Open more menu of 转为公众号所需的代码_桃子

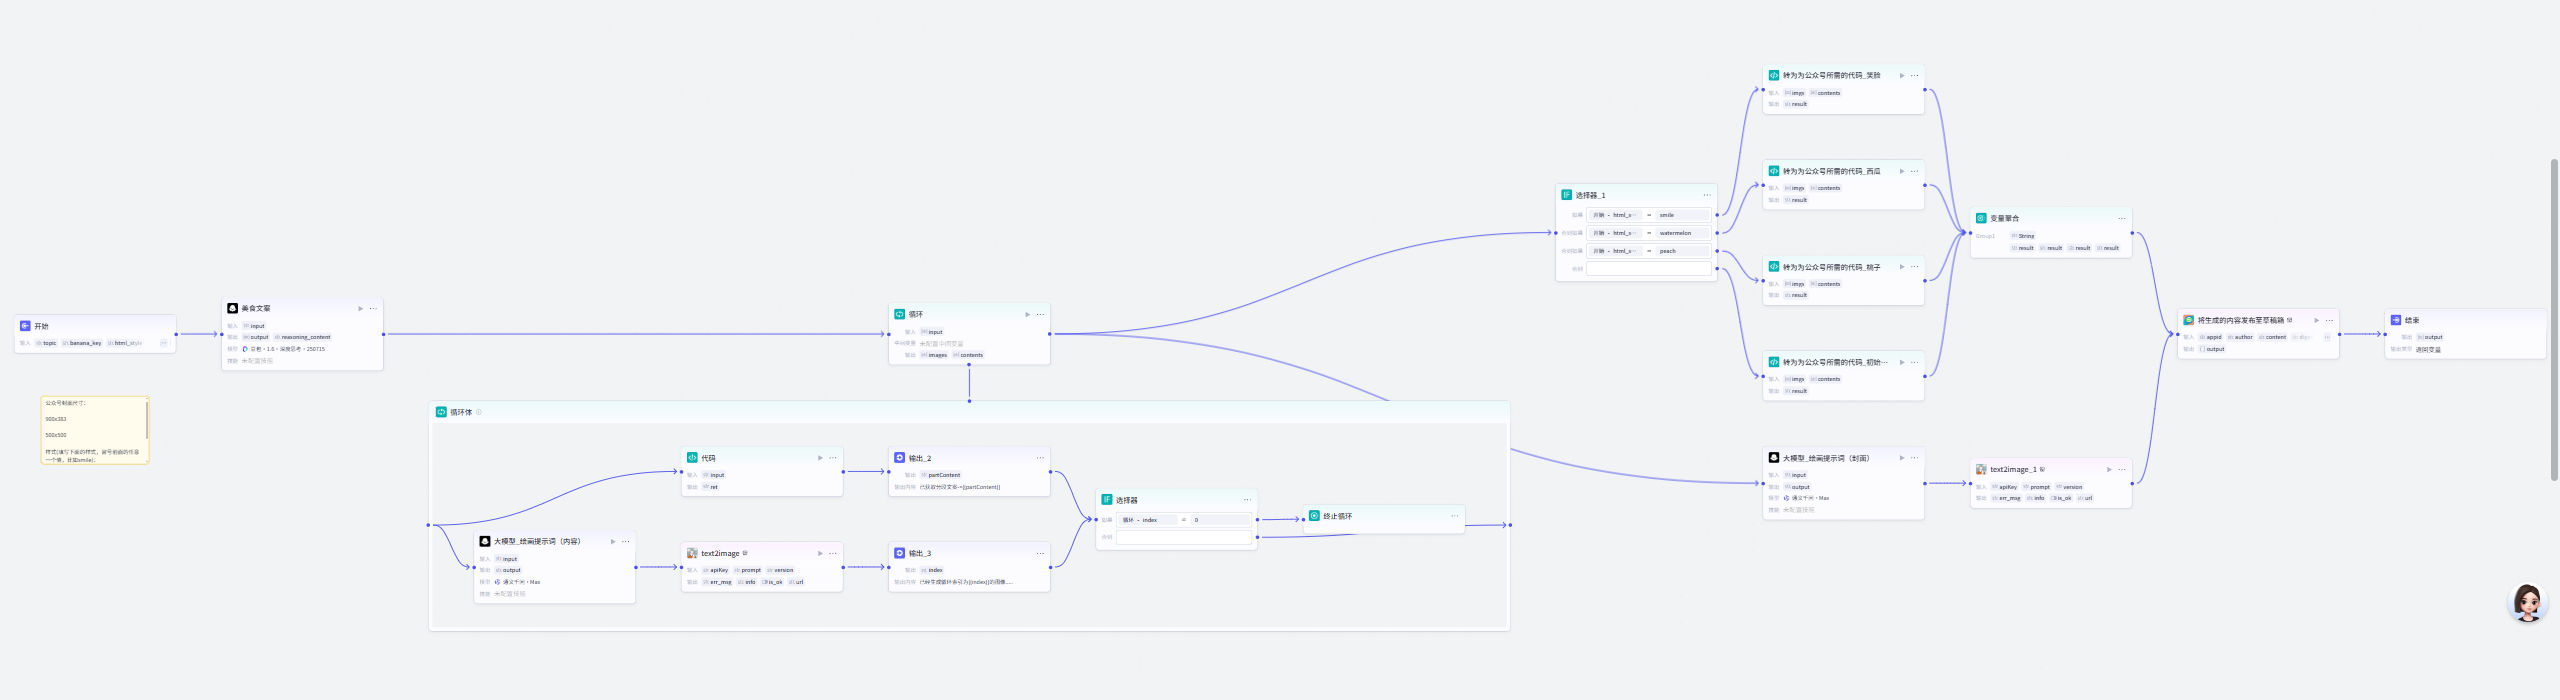pos(1915,267)
